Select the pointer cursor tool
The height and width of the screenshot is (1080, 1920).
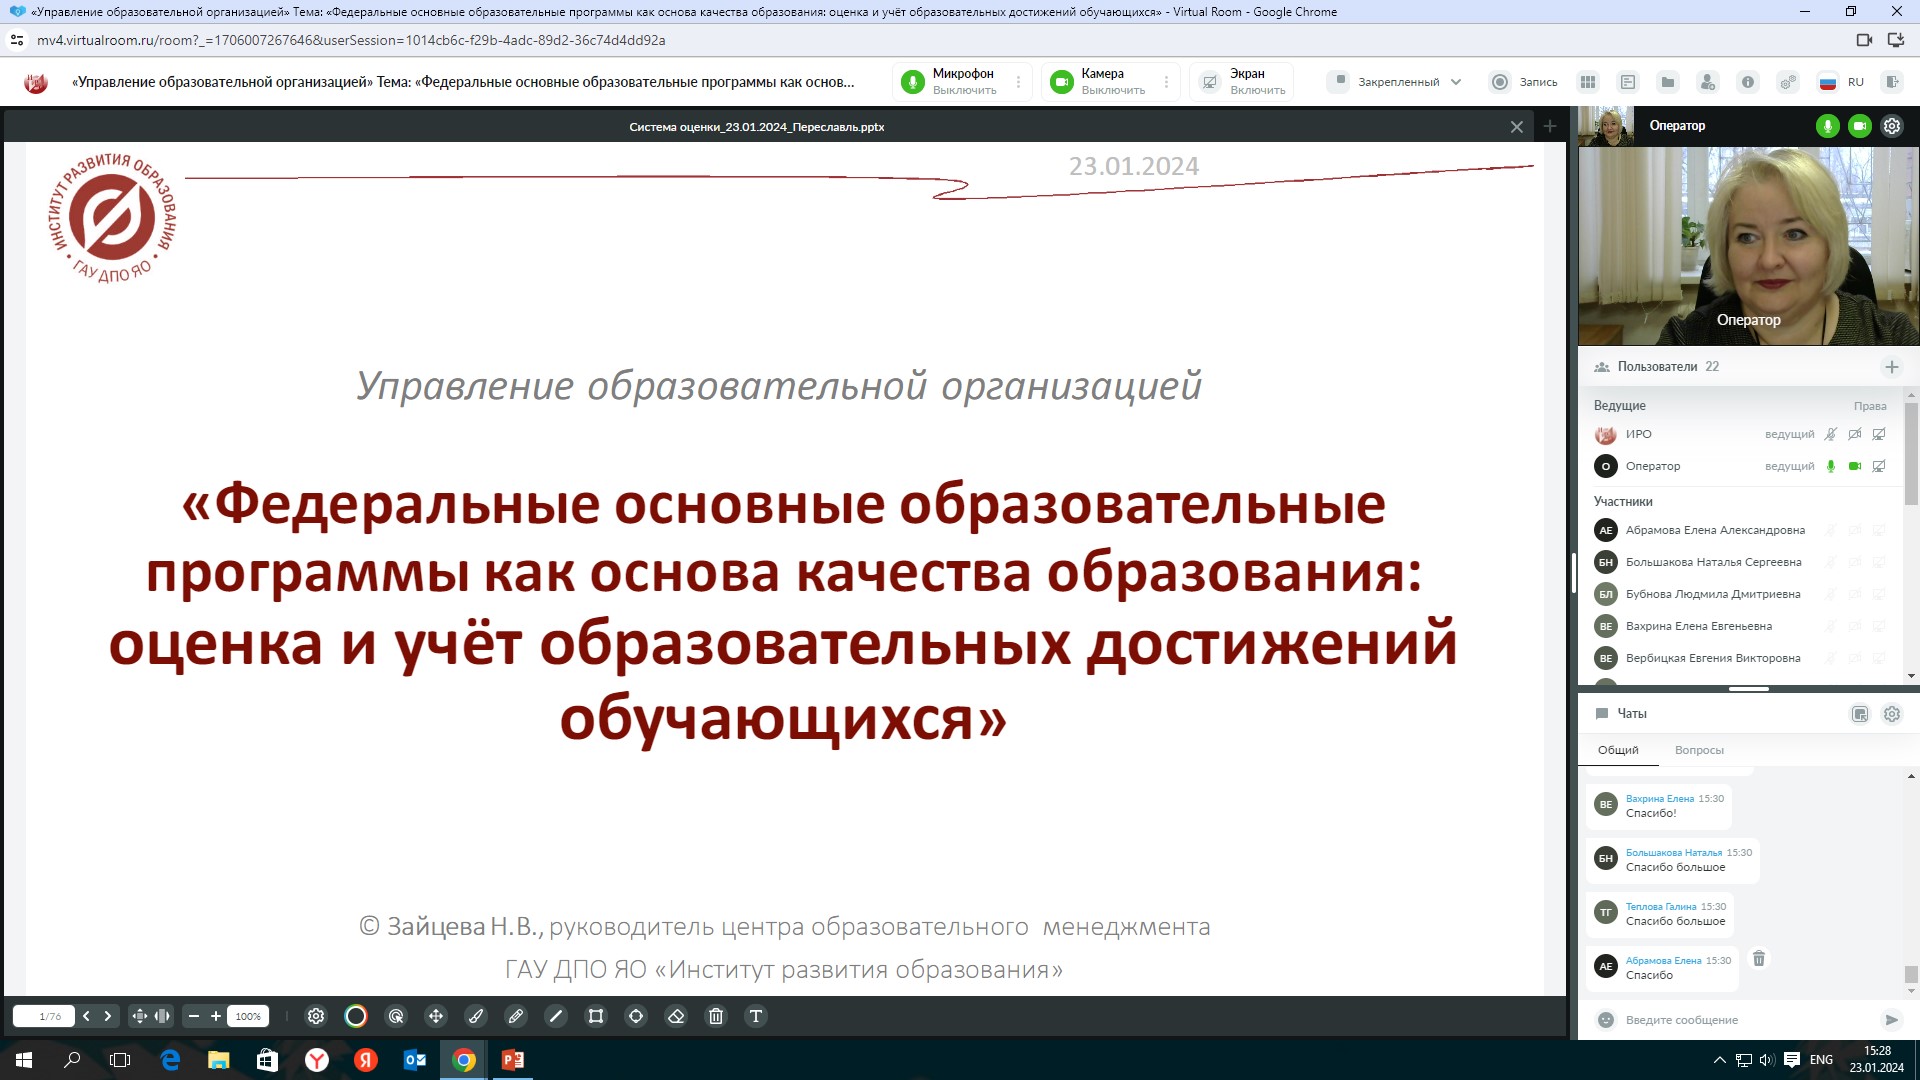tap(396, 1016)
